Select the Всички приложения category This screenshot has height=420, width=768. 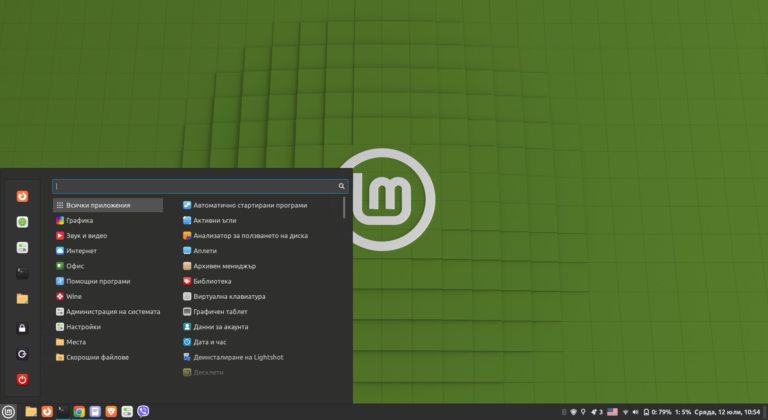(108, 205)
